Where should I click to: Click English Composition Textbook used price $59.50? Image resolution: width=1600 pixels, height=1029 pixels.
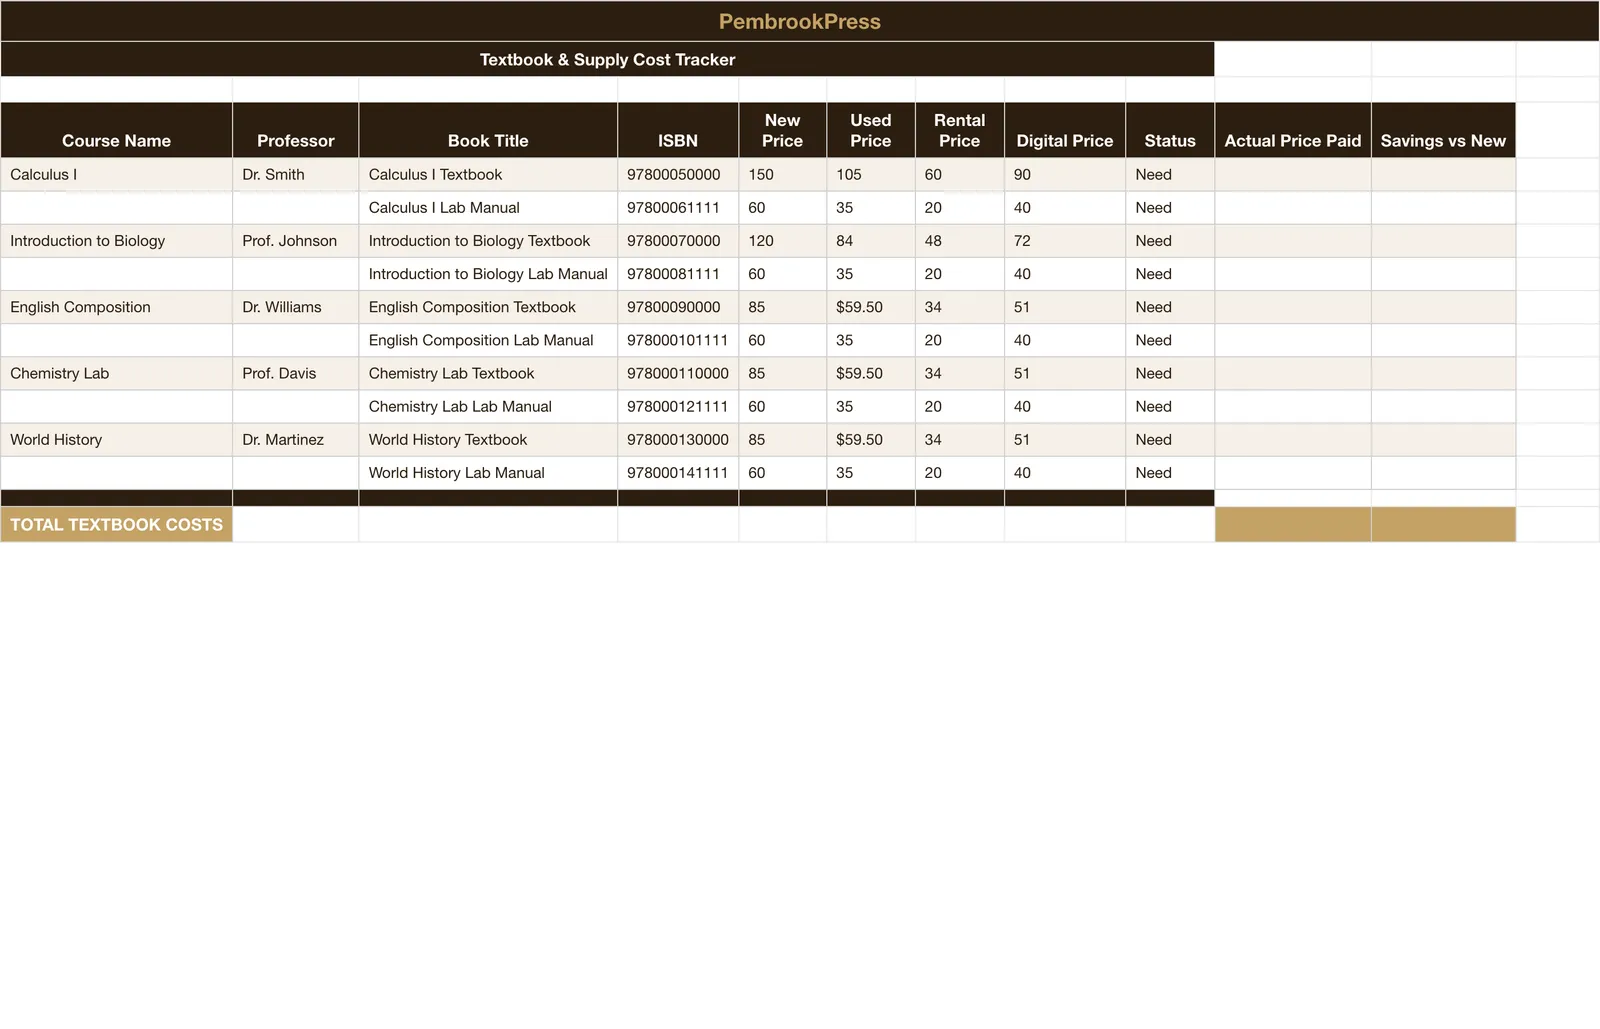[x=870, y=307]
